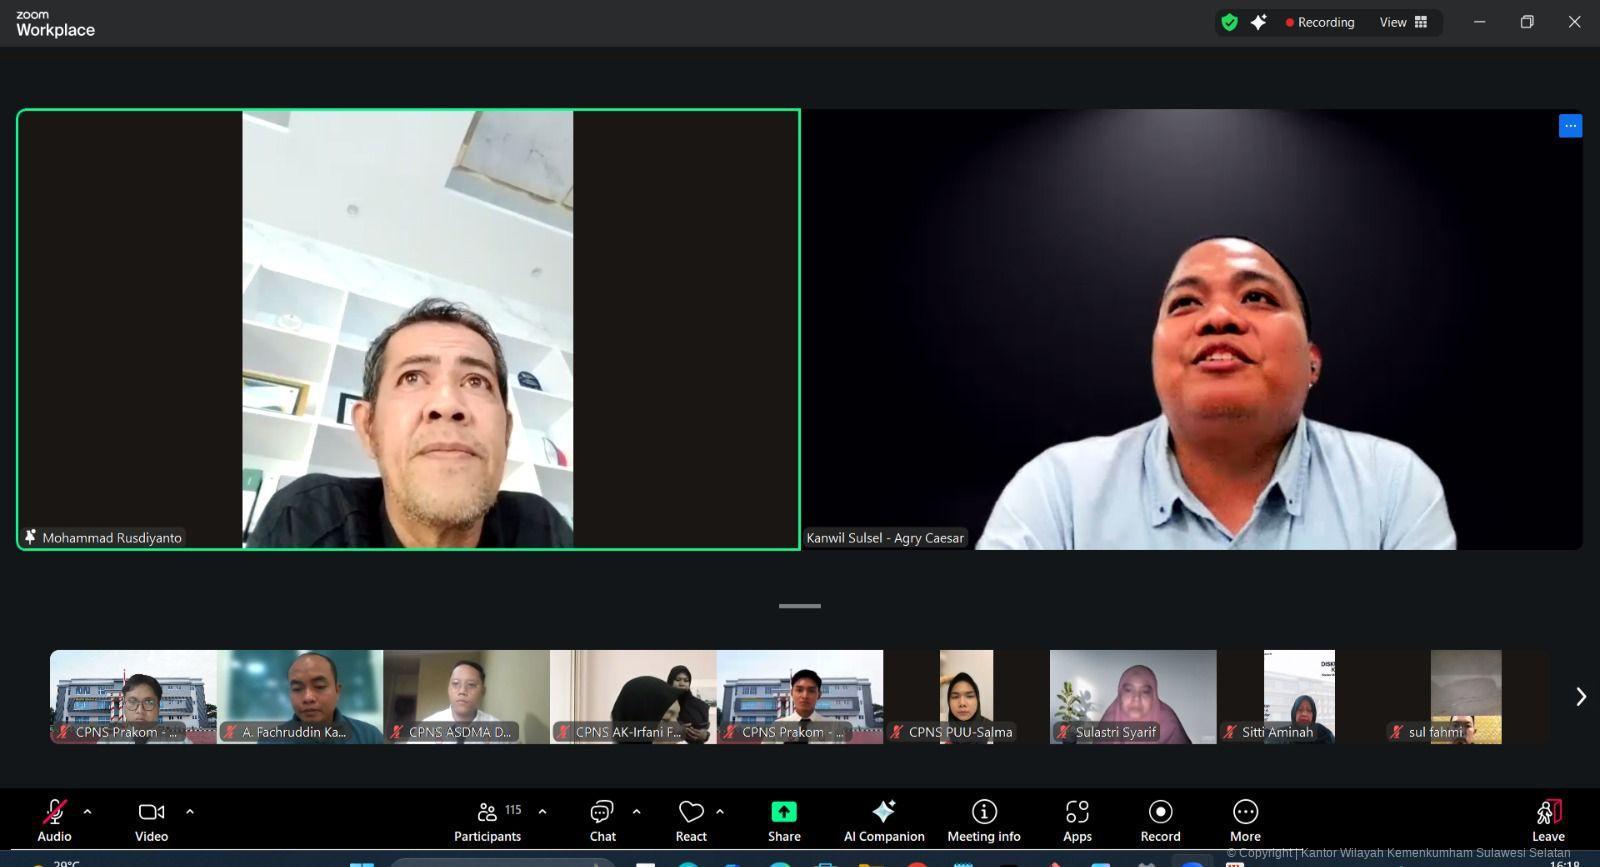Open the Chat panel
Screen dimensions: 1600x867
[x=602, y=820]
